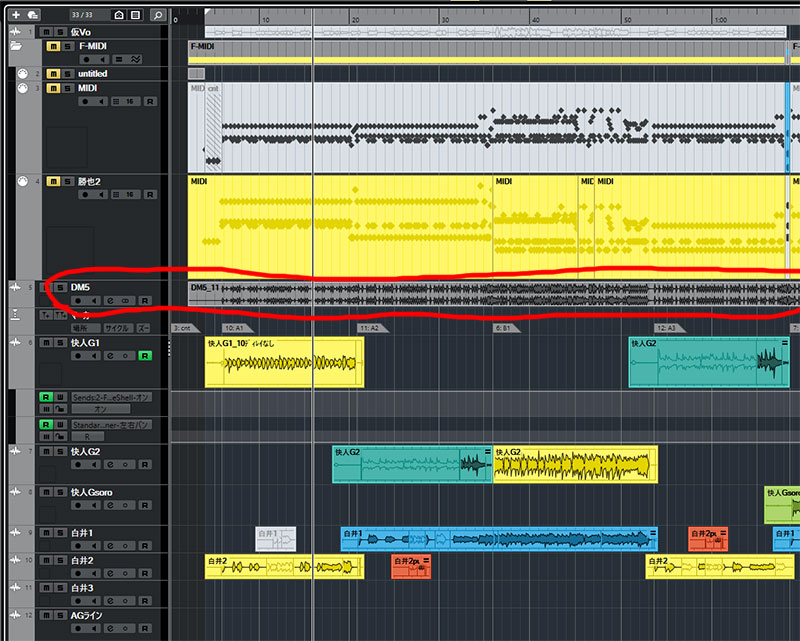Image resolution: width=800 pixels, height=641 pixels.
Task: Click the MIDI connector icon of the 勝也2 track
Action: pos(22,181)
